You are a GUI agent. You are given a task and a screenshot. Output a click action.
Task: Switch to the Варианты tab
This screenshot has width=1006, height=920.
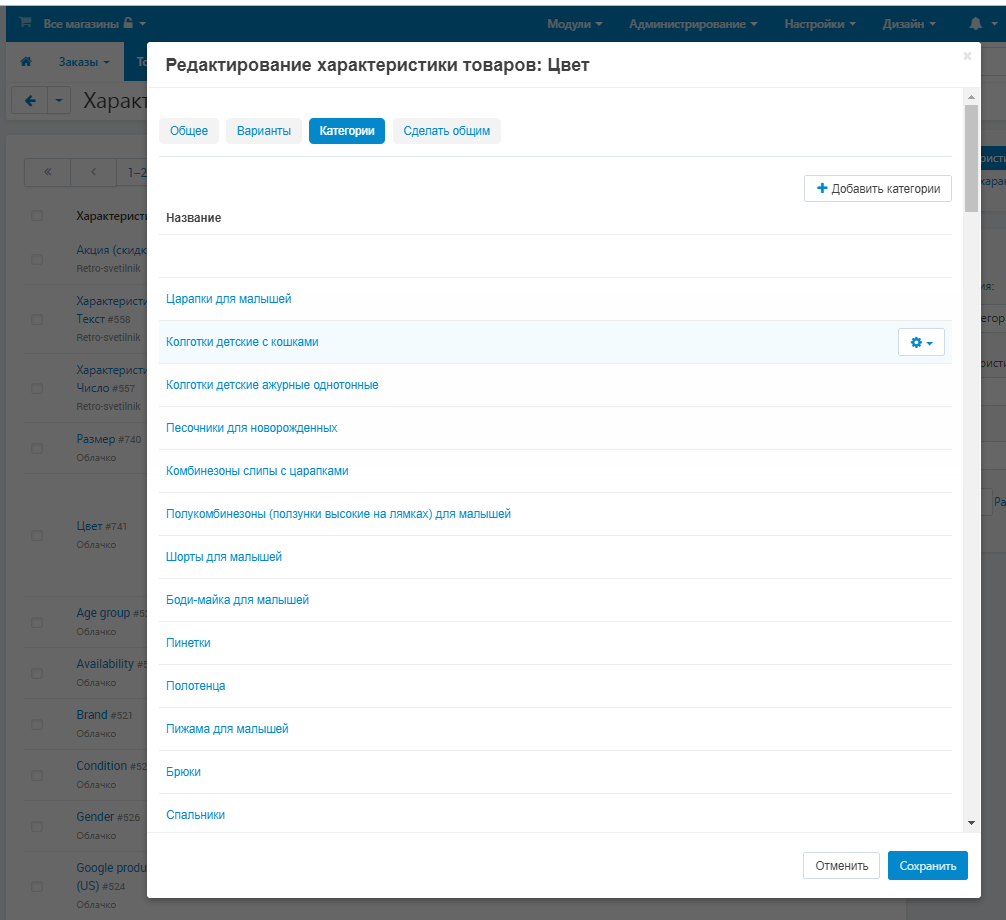(x=264, y=131)
